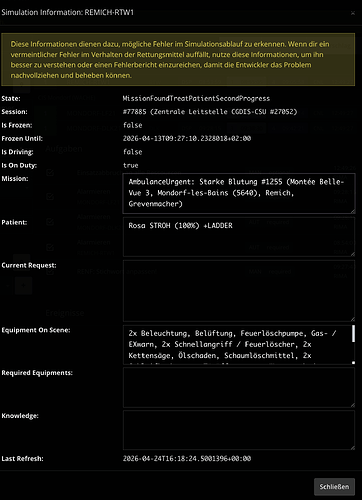362x500 pixels.
Task: Click into the Mission text area
Action: (x=239, y=193)
